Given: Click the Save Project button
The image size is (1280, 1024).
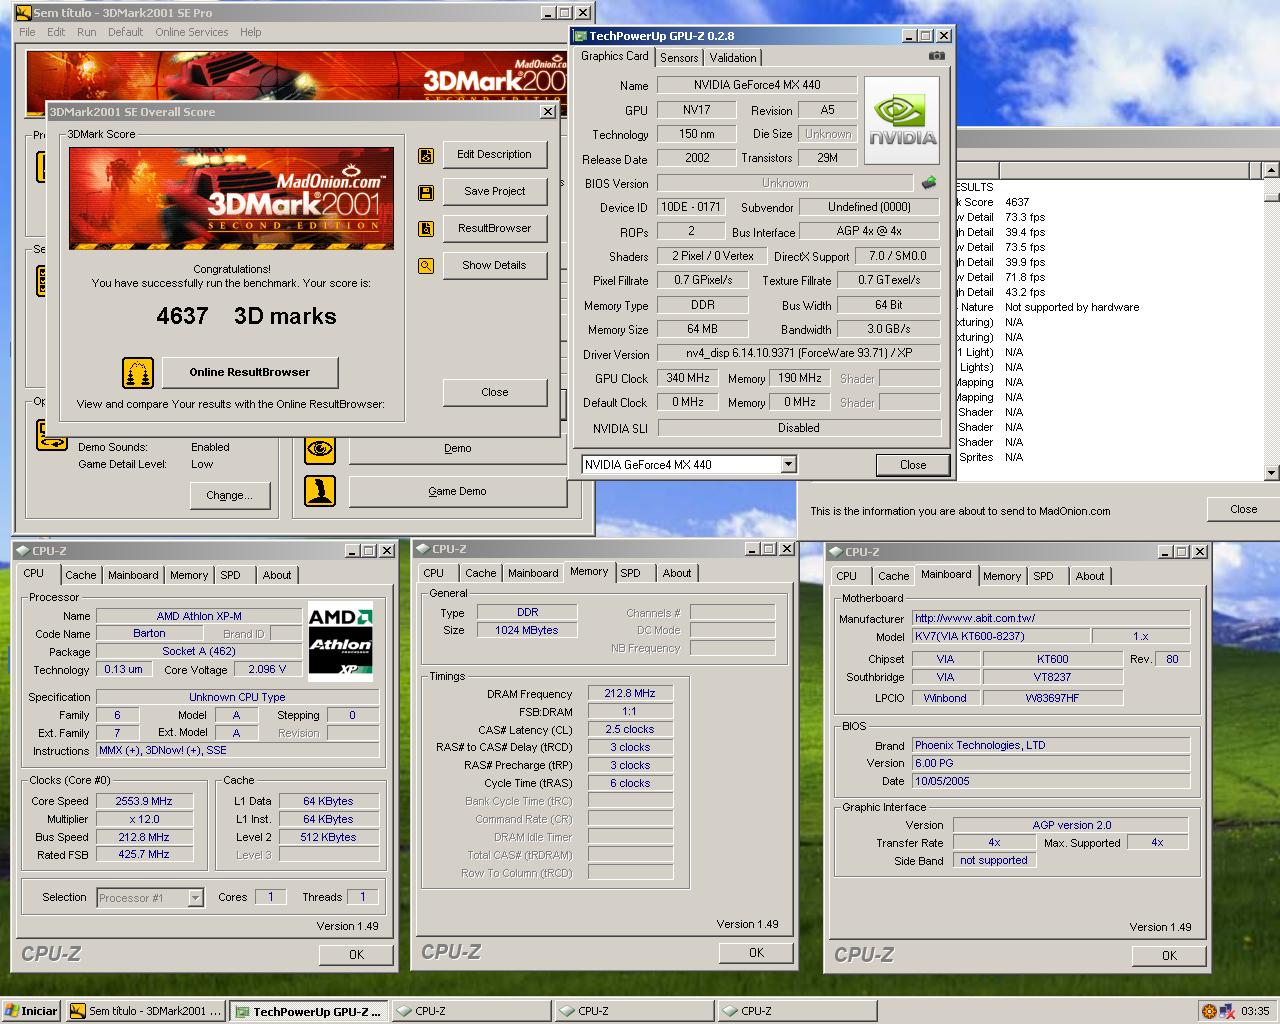Looking at the screenshot, I should (x=494, y=191).
